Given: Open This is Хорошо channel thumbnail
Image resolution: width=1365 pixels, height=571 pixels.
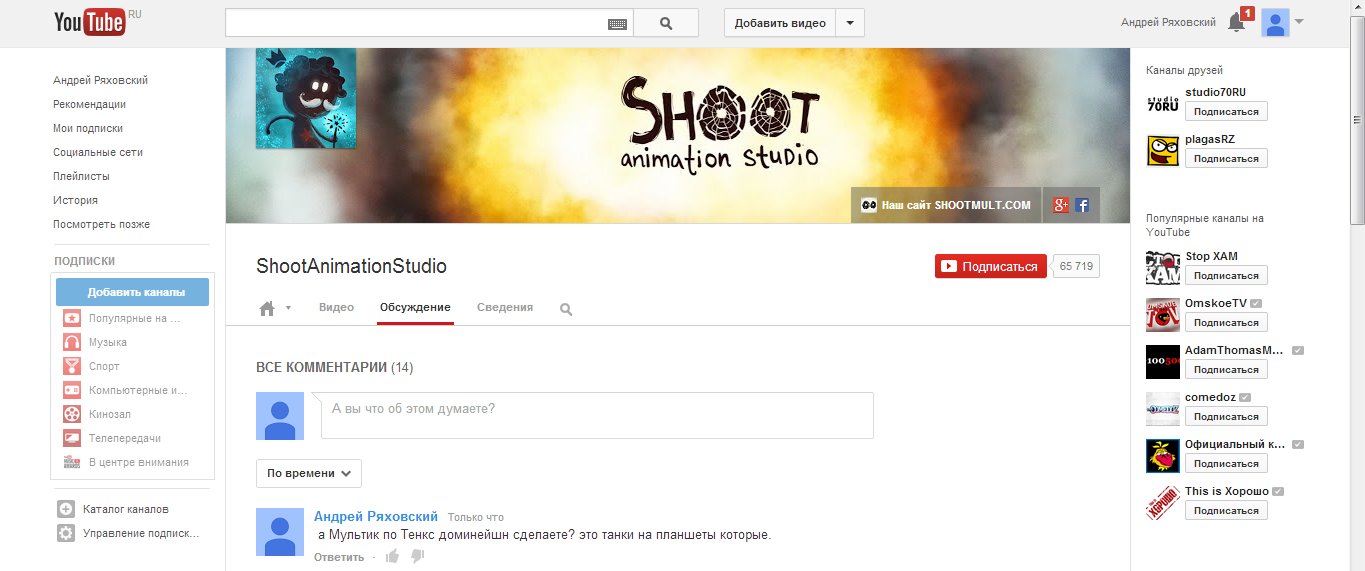Looking at the screenshot, I should (x=1163, y=502).
